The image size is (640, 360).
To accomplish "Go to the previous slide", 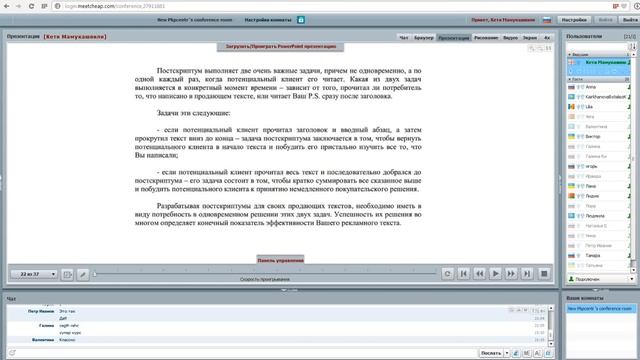I will click(480, 274).
